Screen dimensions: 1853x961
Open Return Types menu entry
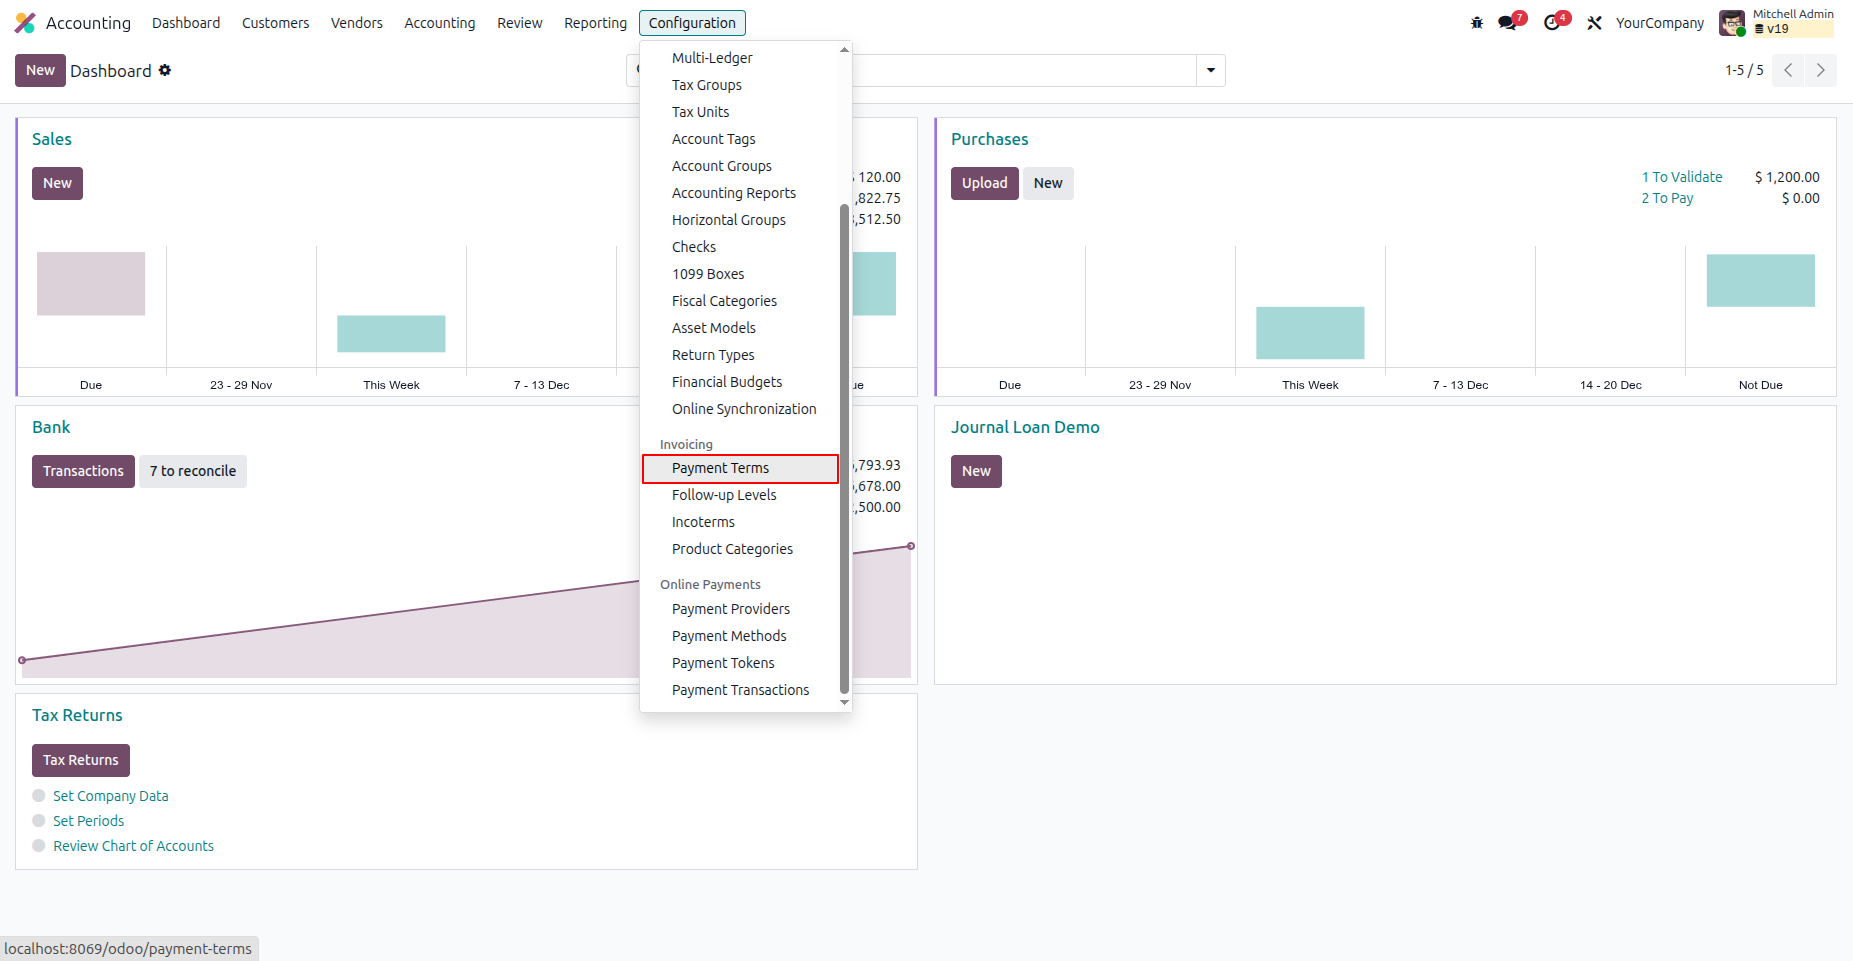pos(740,355)
